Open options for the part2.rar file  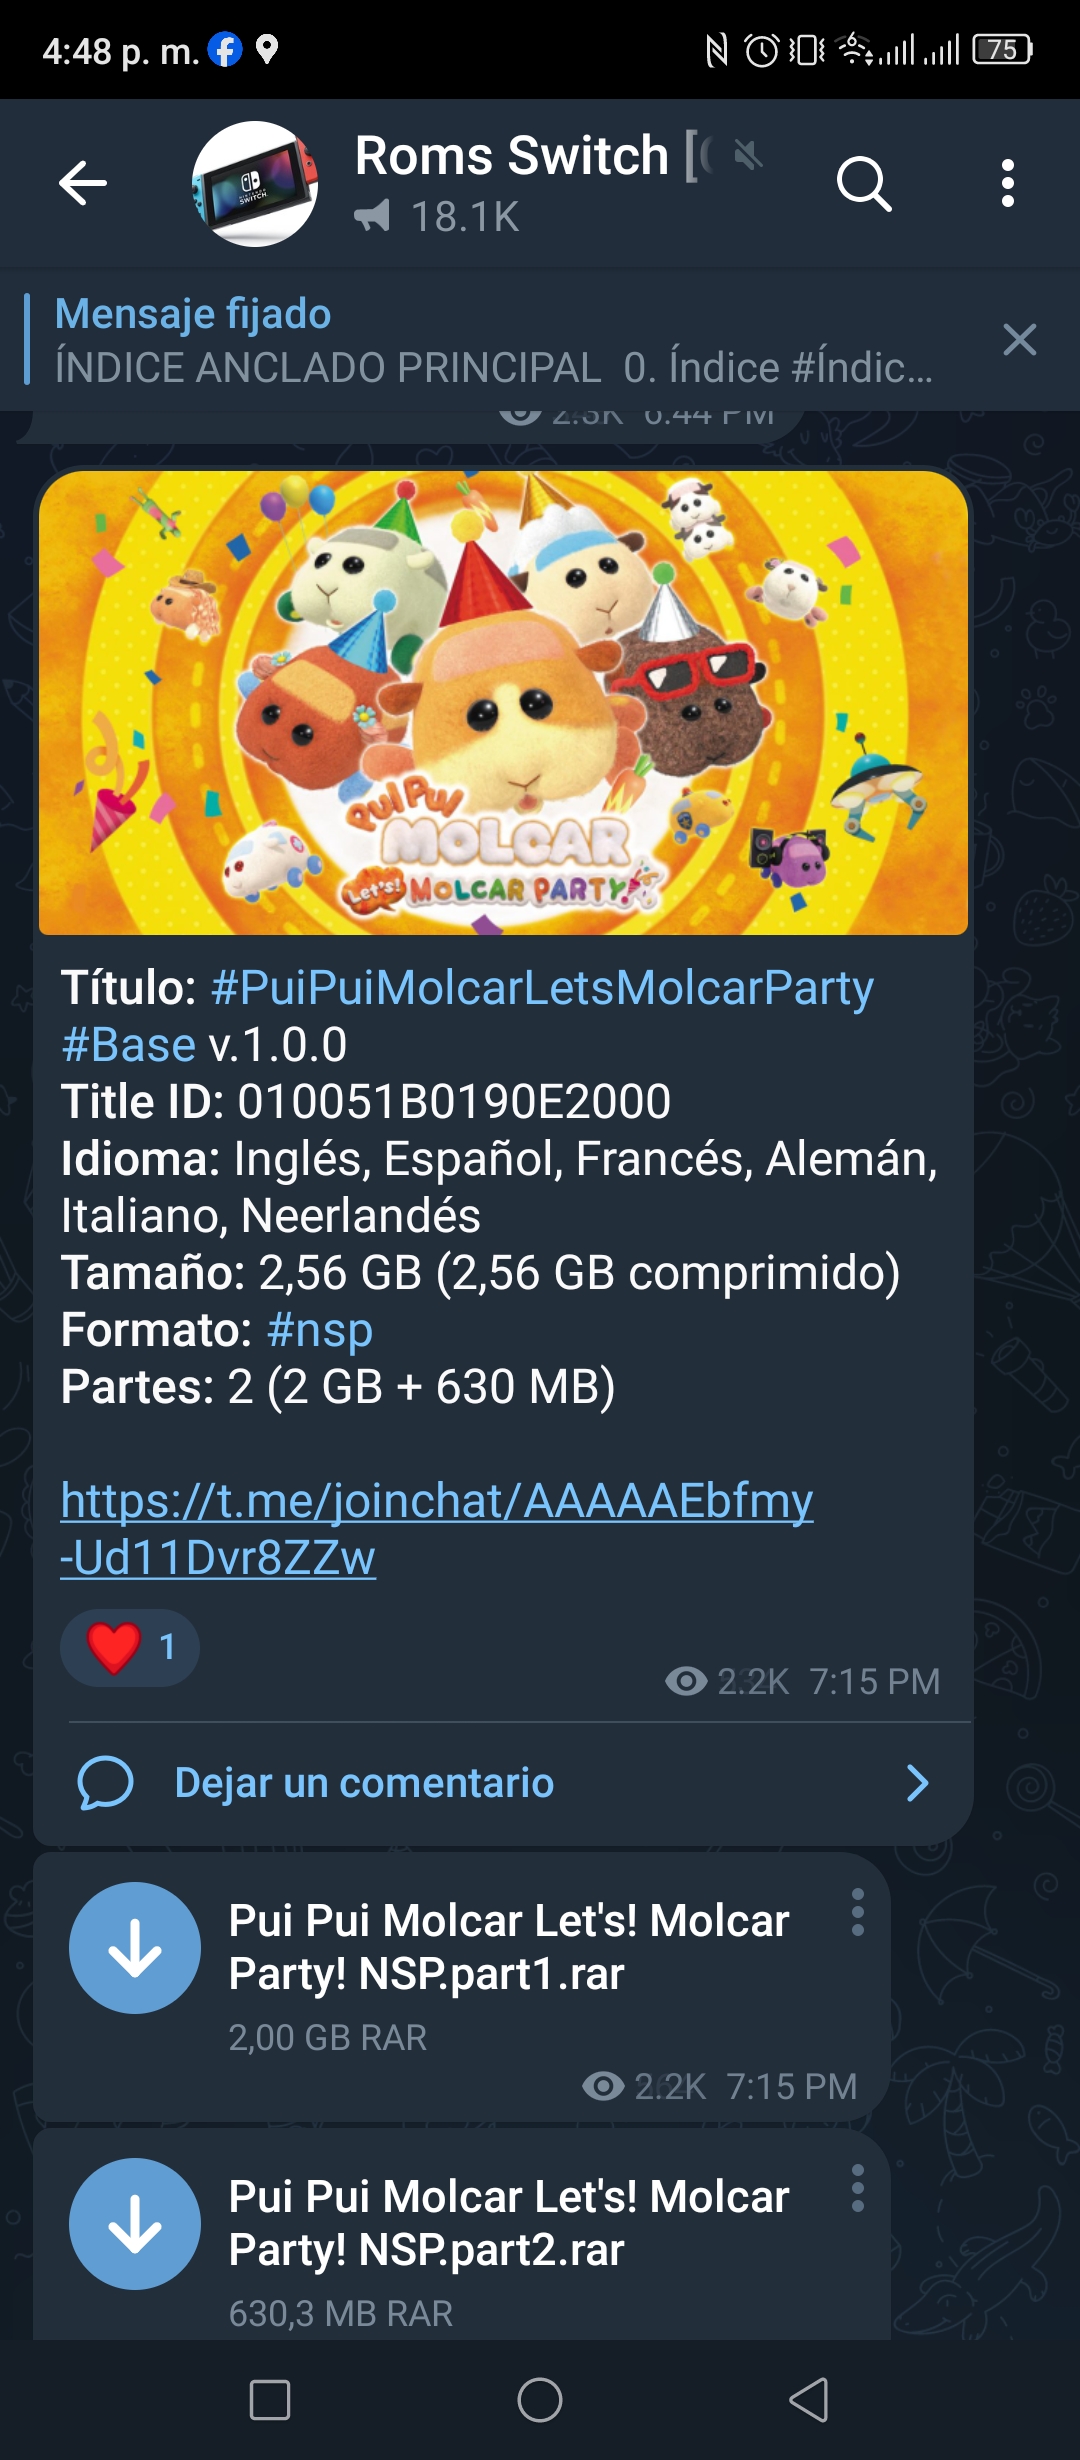click(x=857, y=2188)
